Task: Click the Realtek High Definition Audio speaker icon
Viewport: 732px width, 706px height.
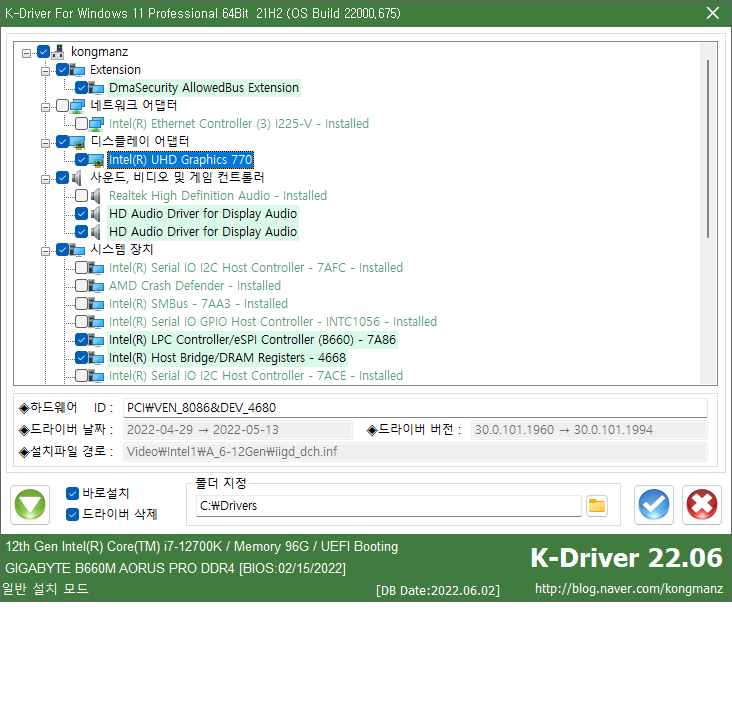Action: point(95,196)
